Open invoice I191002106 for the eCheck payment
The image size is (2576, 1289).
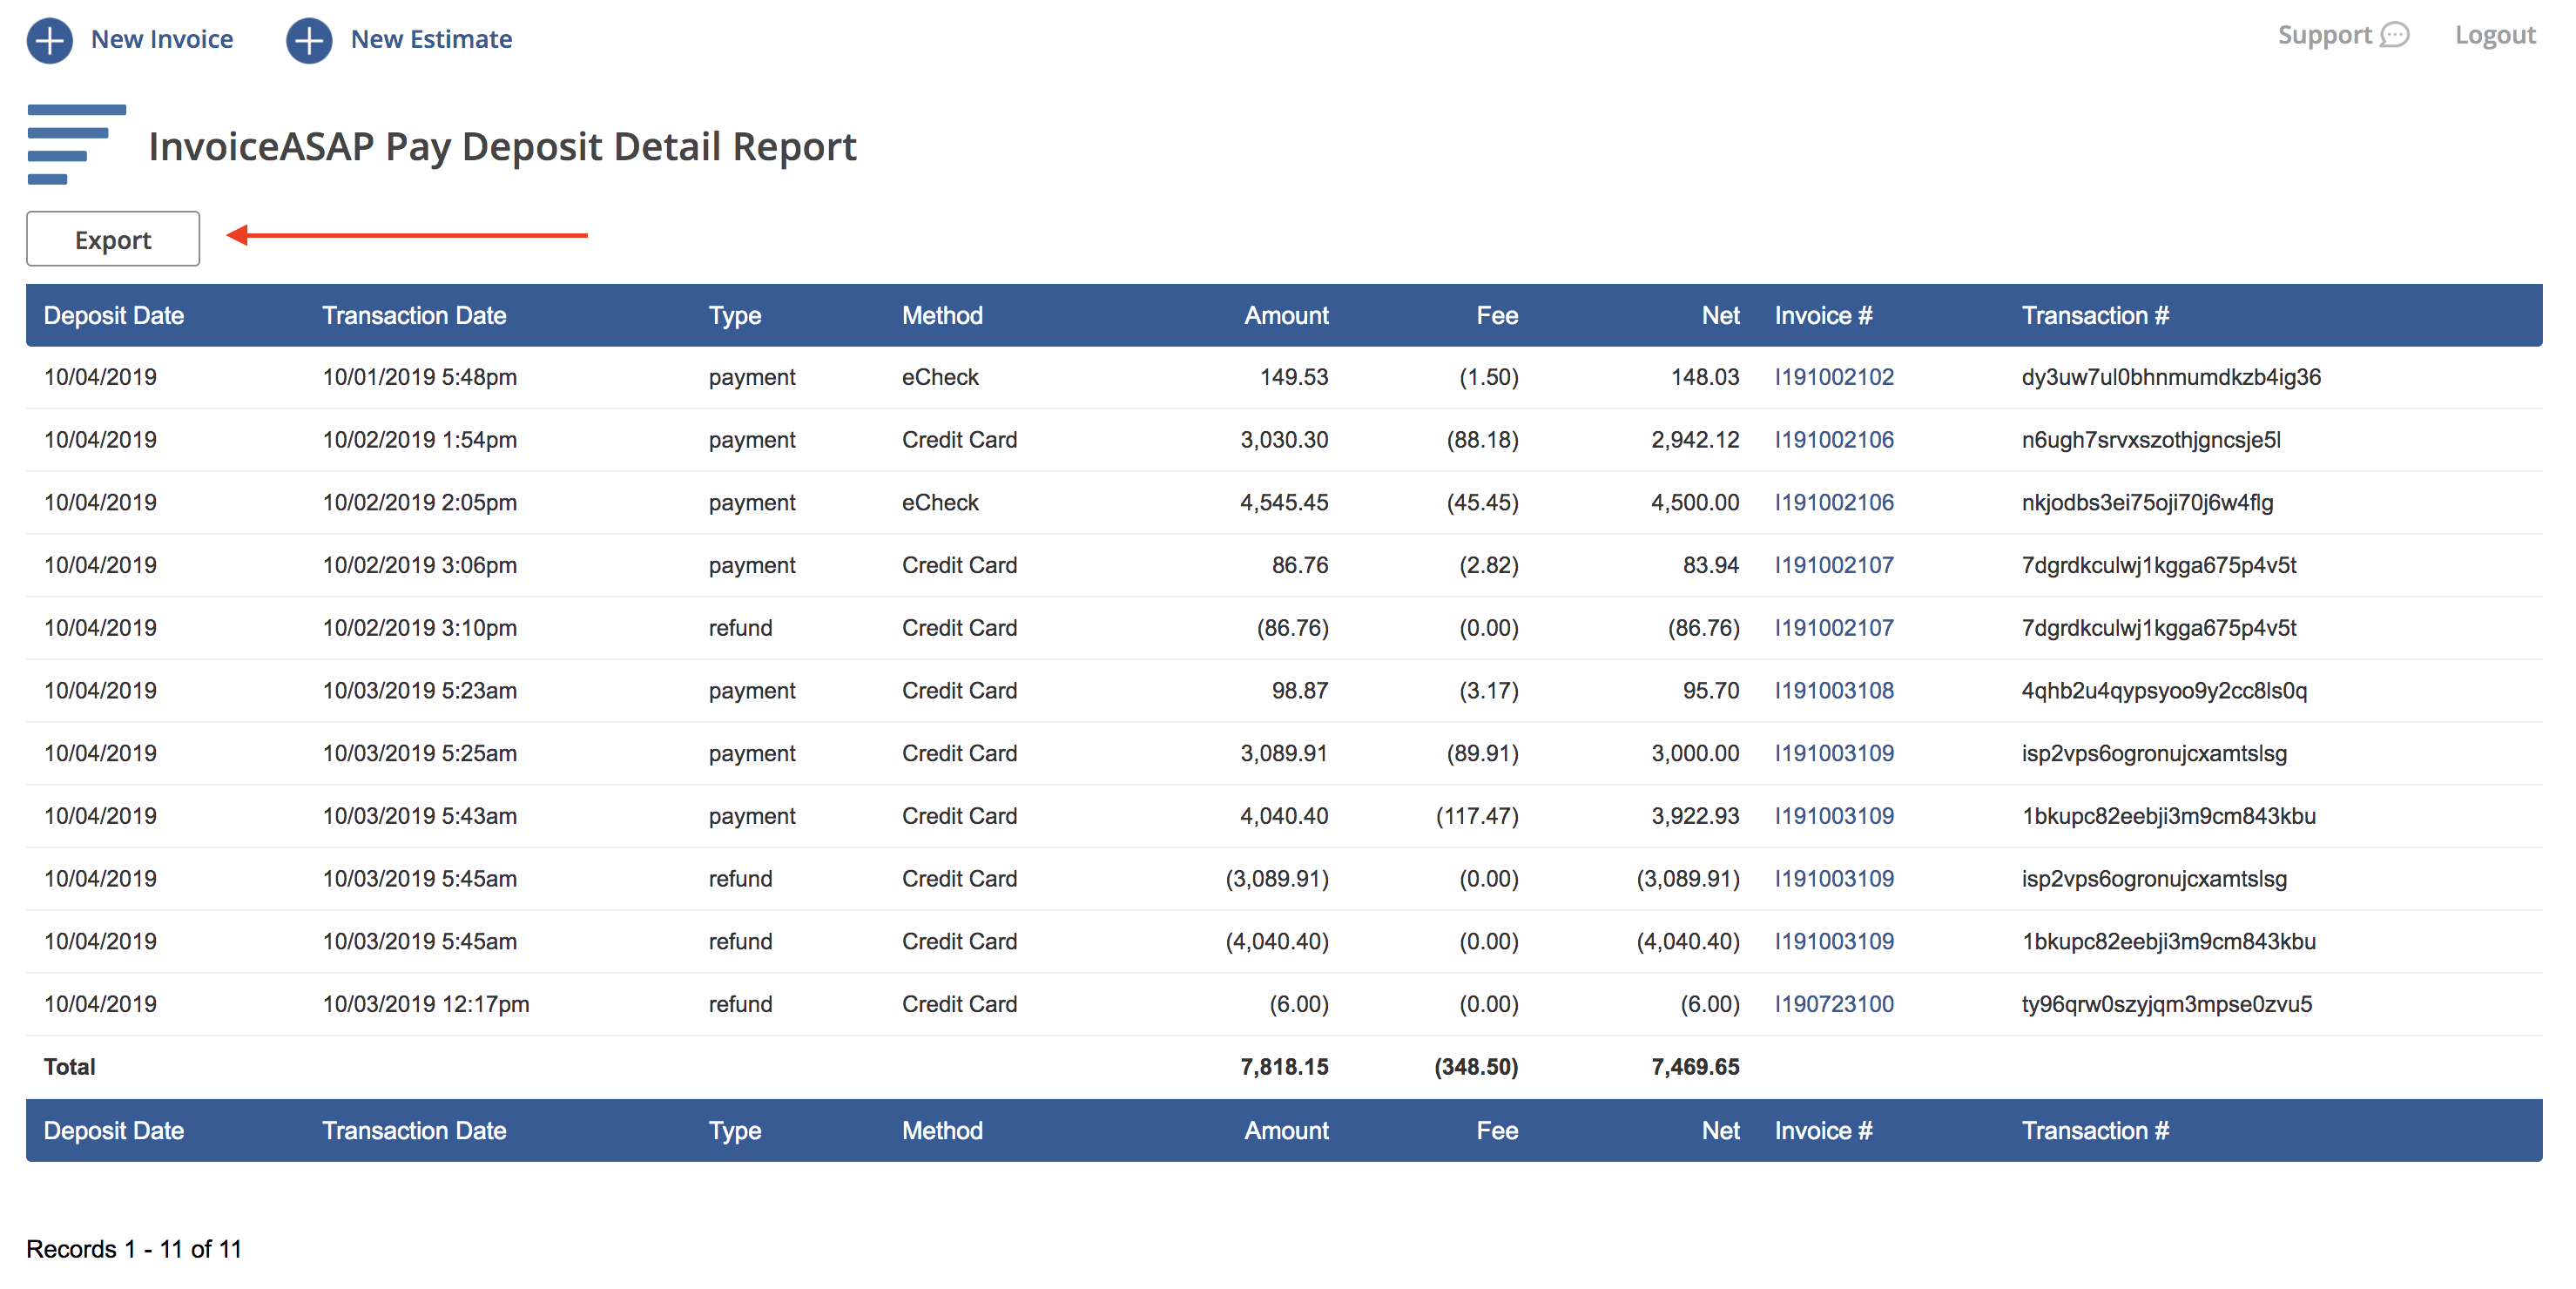tap(1834, 502)
